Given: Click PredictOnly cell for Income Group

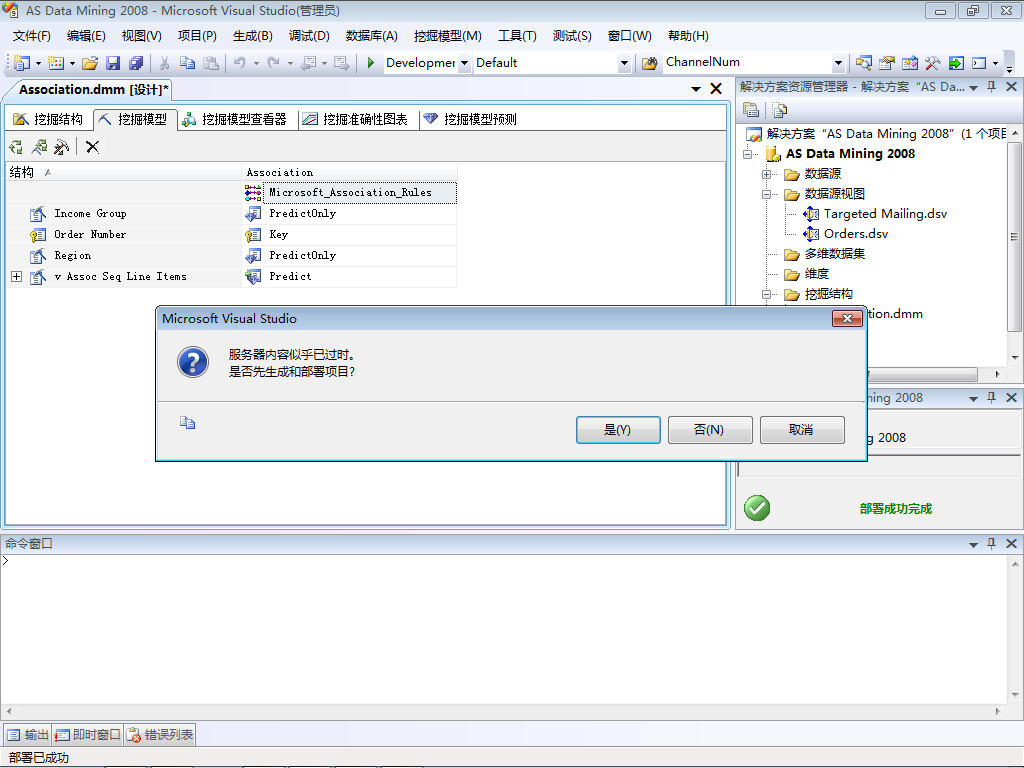Looking at the screenshot, I should pos(349,214).
